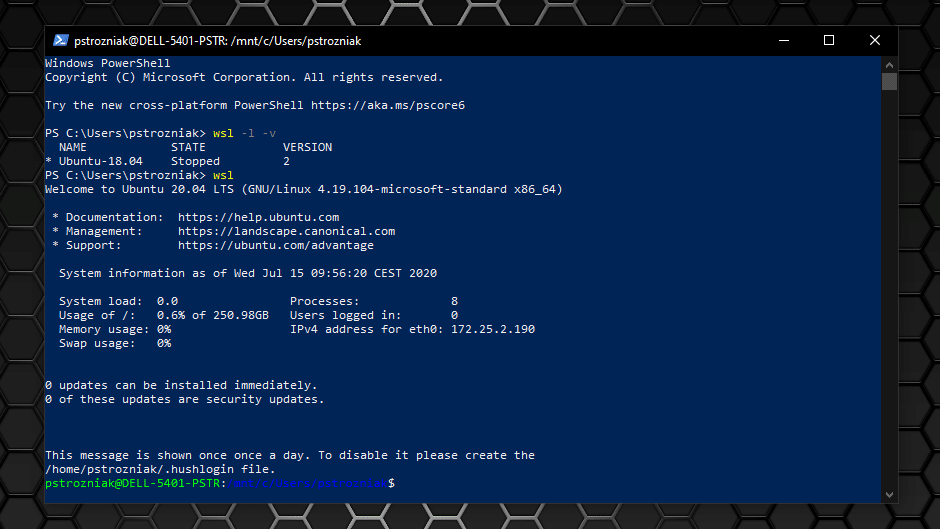This screenshot has width=940, height=529.
Task: Click the https://landscape.canonical.com management URL
Action: [x=286, y=231]
